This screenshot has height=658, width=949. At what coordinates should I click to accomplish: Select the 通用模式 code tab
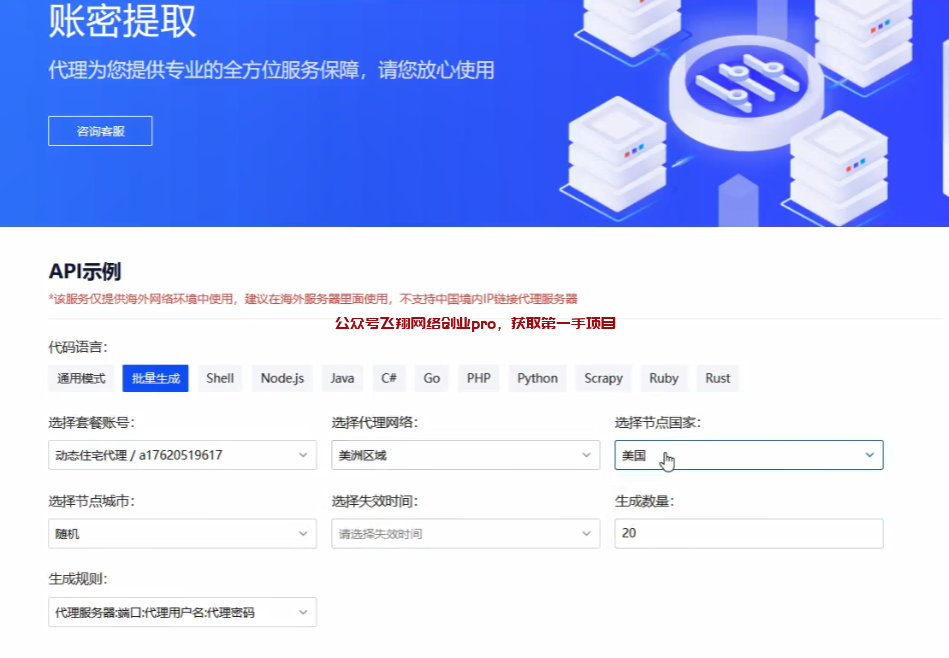(x=82, y=378)
